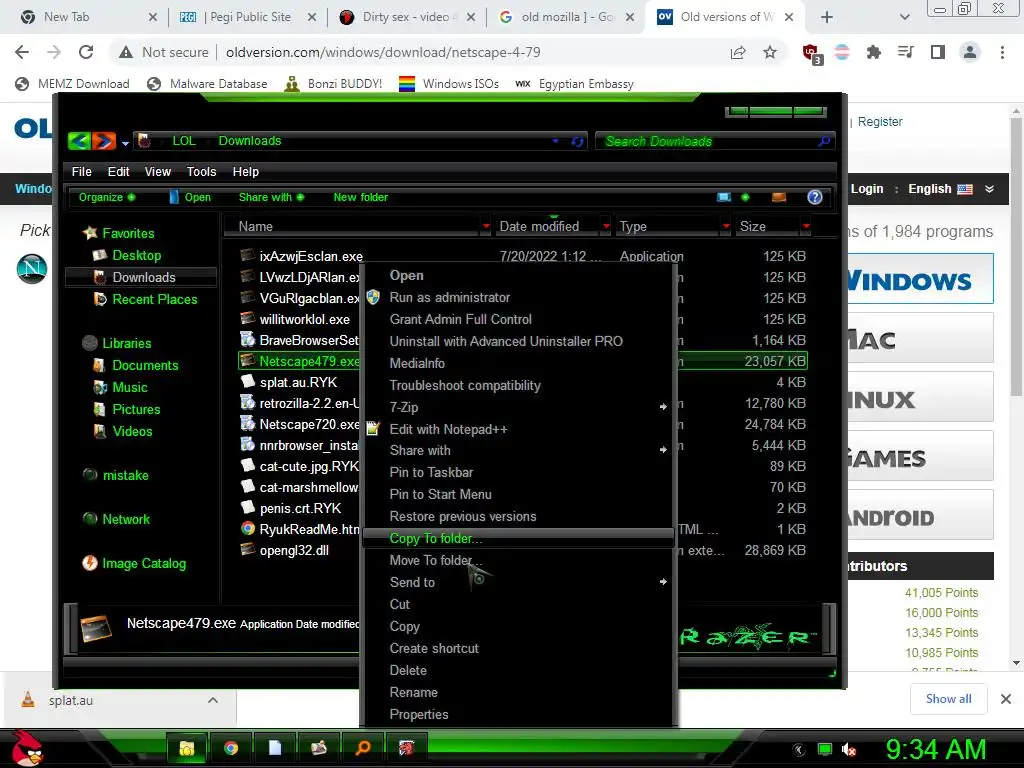
Task: Open the address bar history dropdown in Explorer
Action: click(556, 140)
